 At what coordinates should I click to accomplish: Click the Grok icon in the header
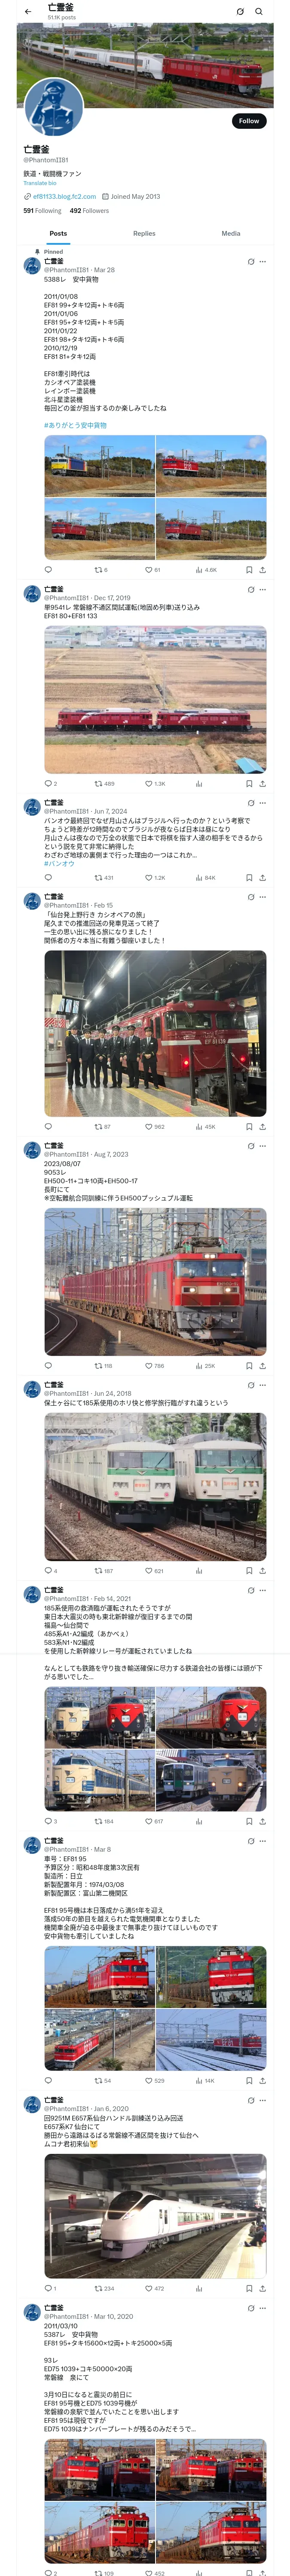(x=240, y=12)
